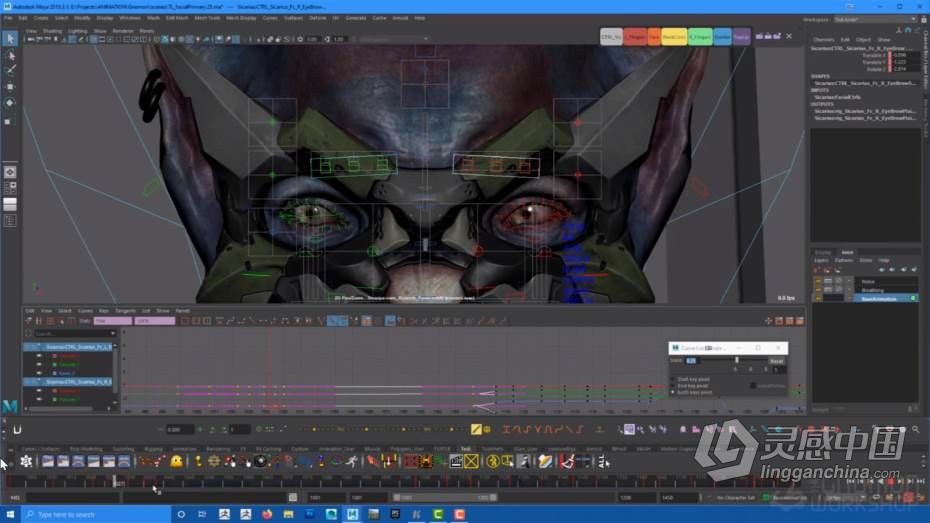Click the Windows taskbar search box

click(96, 514)
